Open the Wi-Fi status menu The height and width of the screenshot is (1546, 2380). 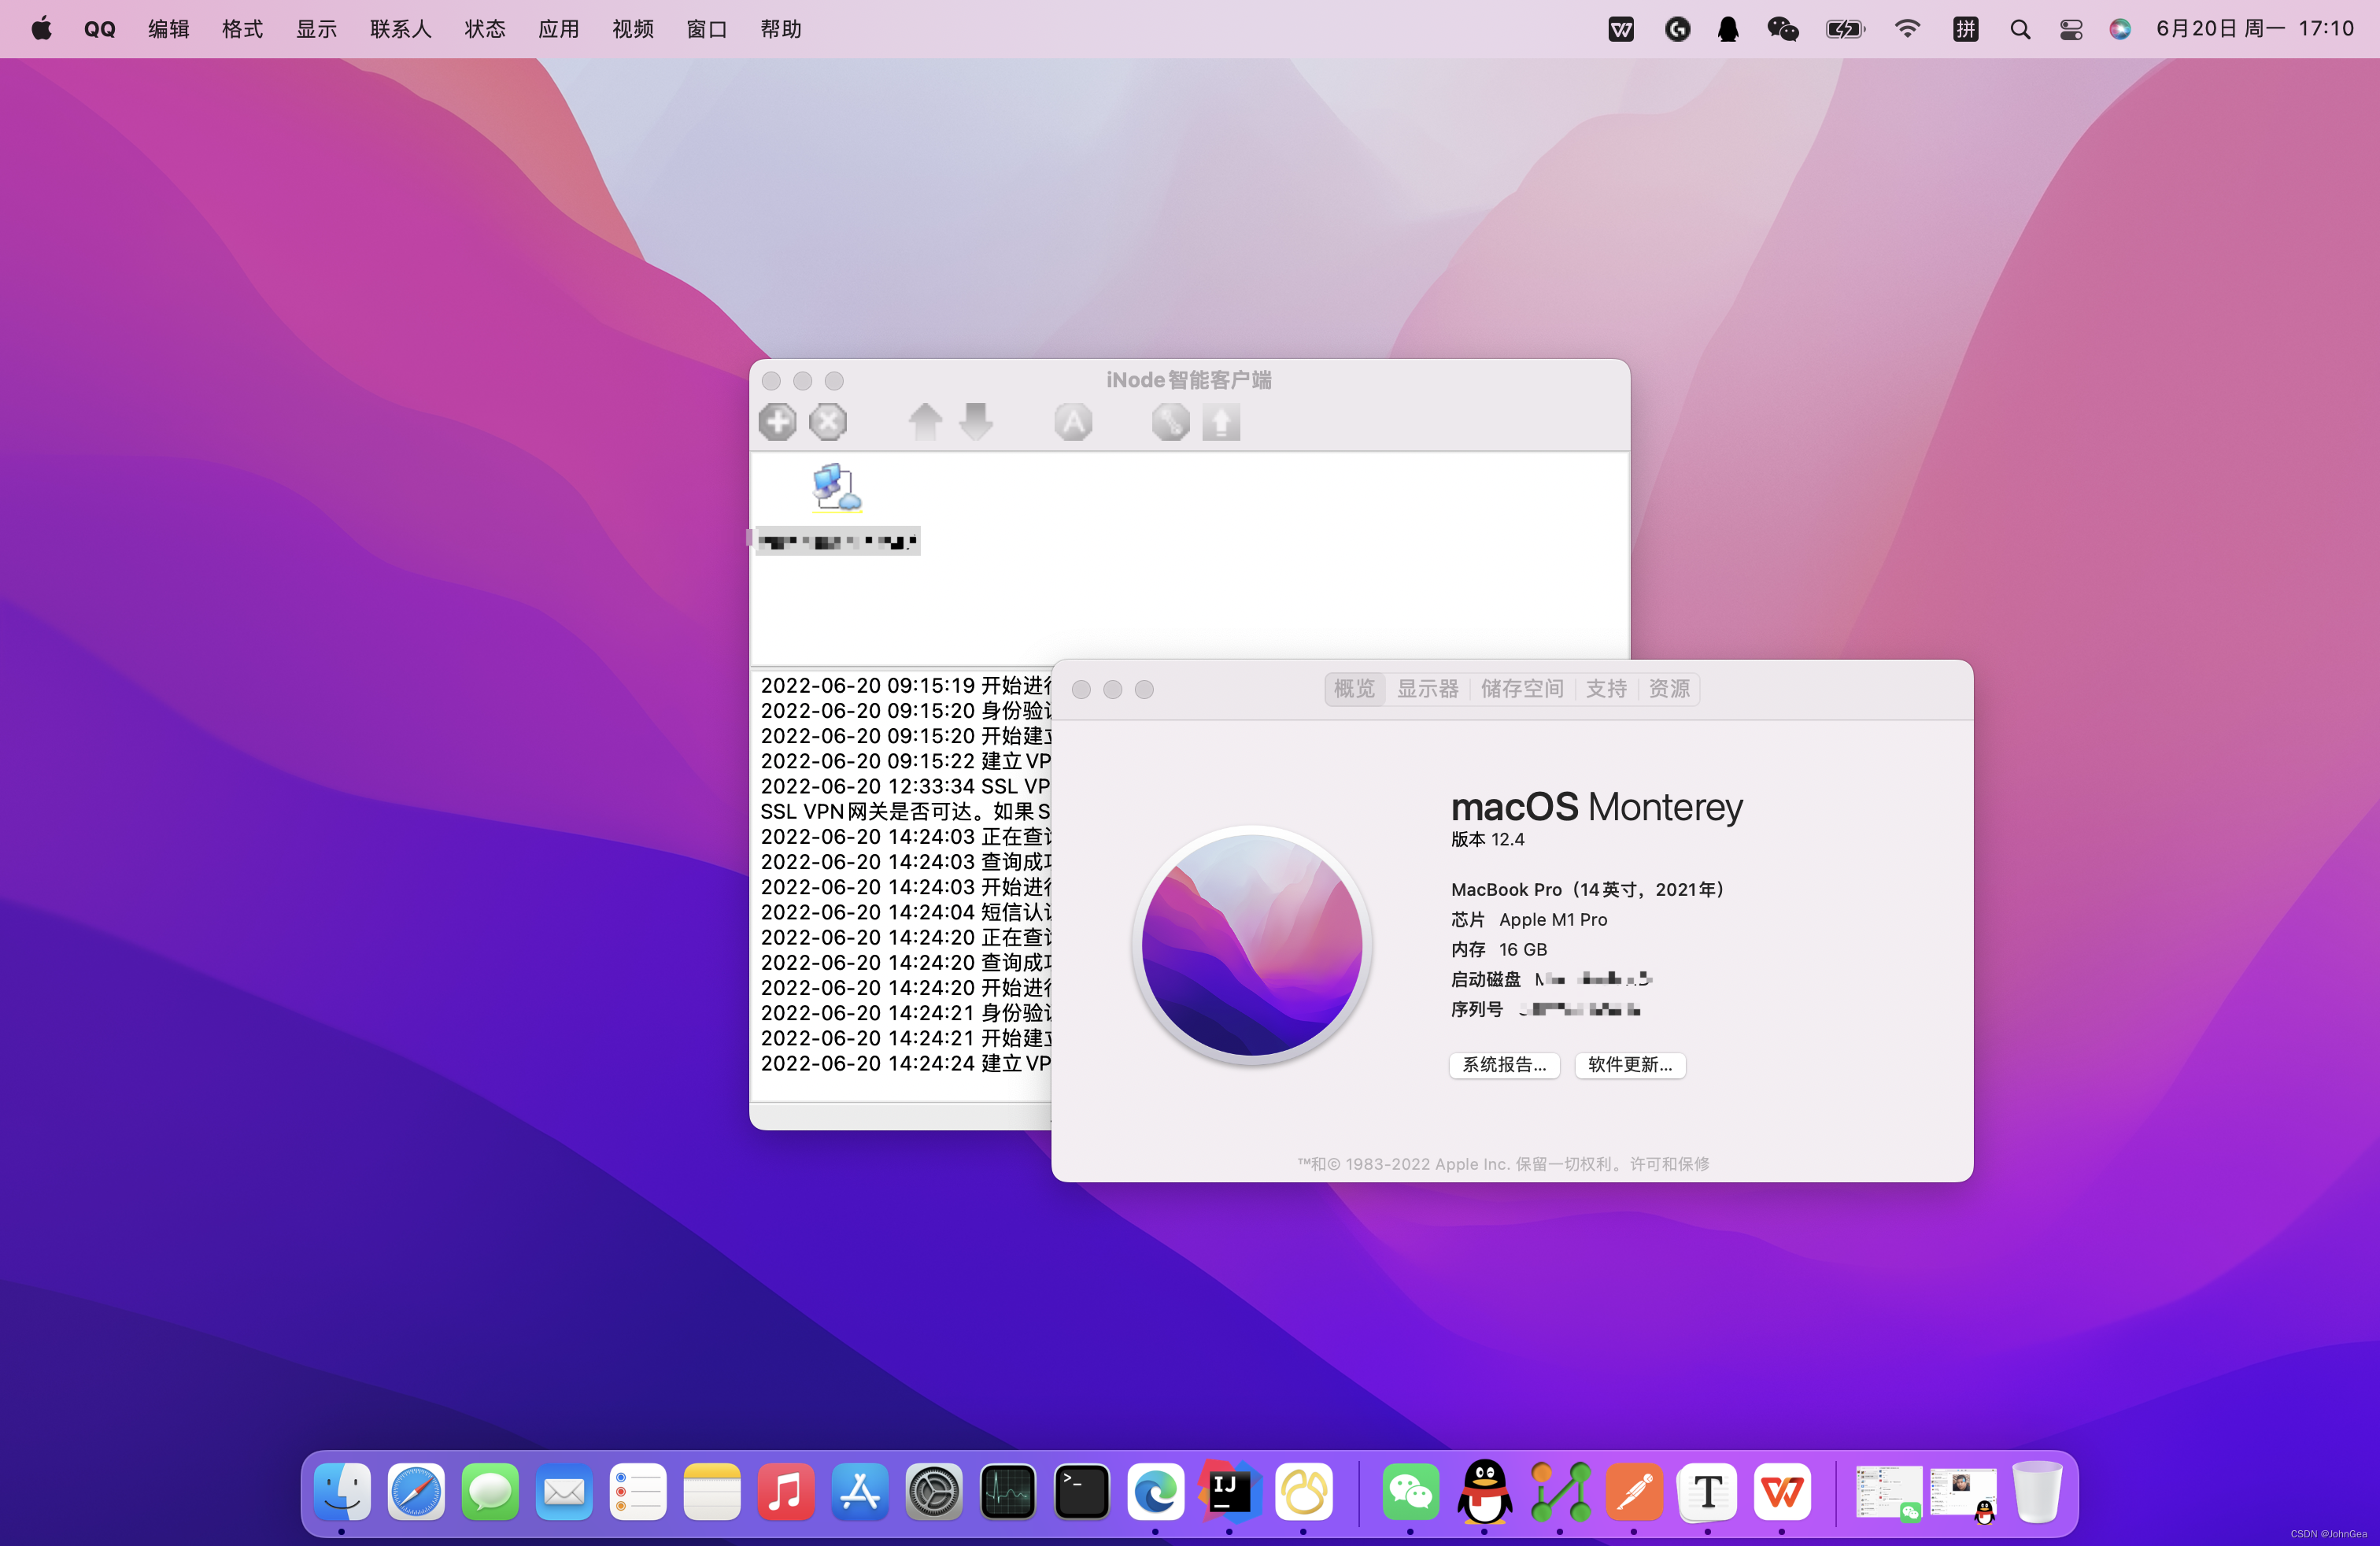coord(1907,29)
